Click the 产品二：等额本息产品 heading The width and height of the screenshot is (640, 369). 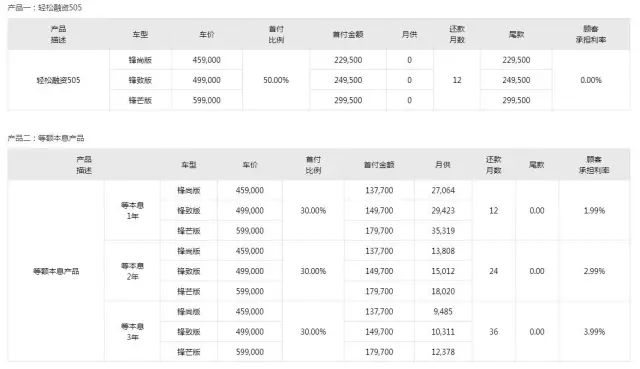click(x=46, y=138)
